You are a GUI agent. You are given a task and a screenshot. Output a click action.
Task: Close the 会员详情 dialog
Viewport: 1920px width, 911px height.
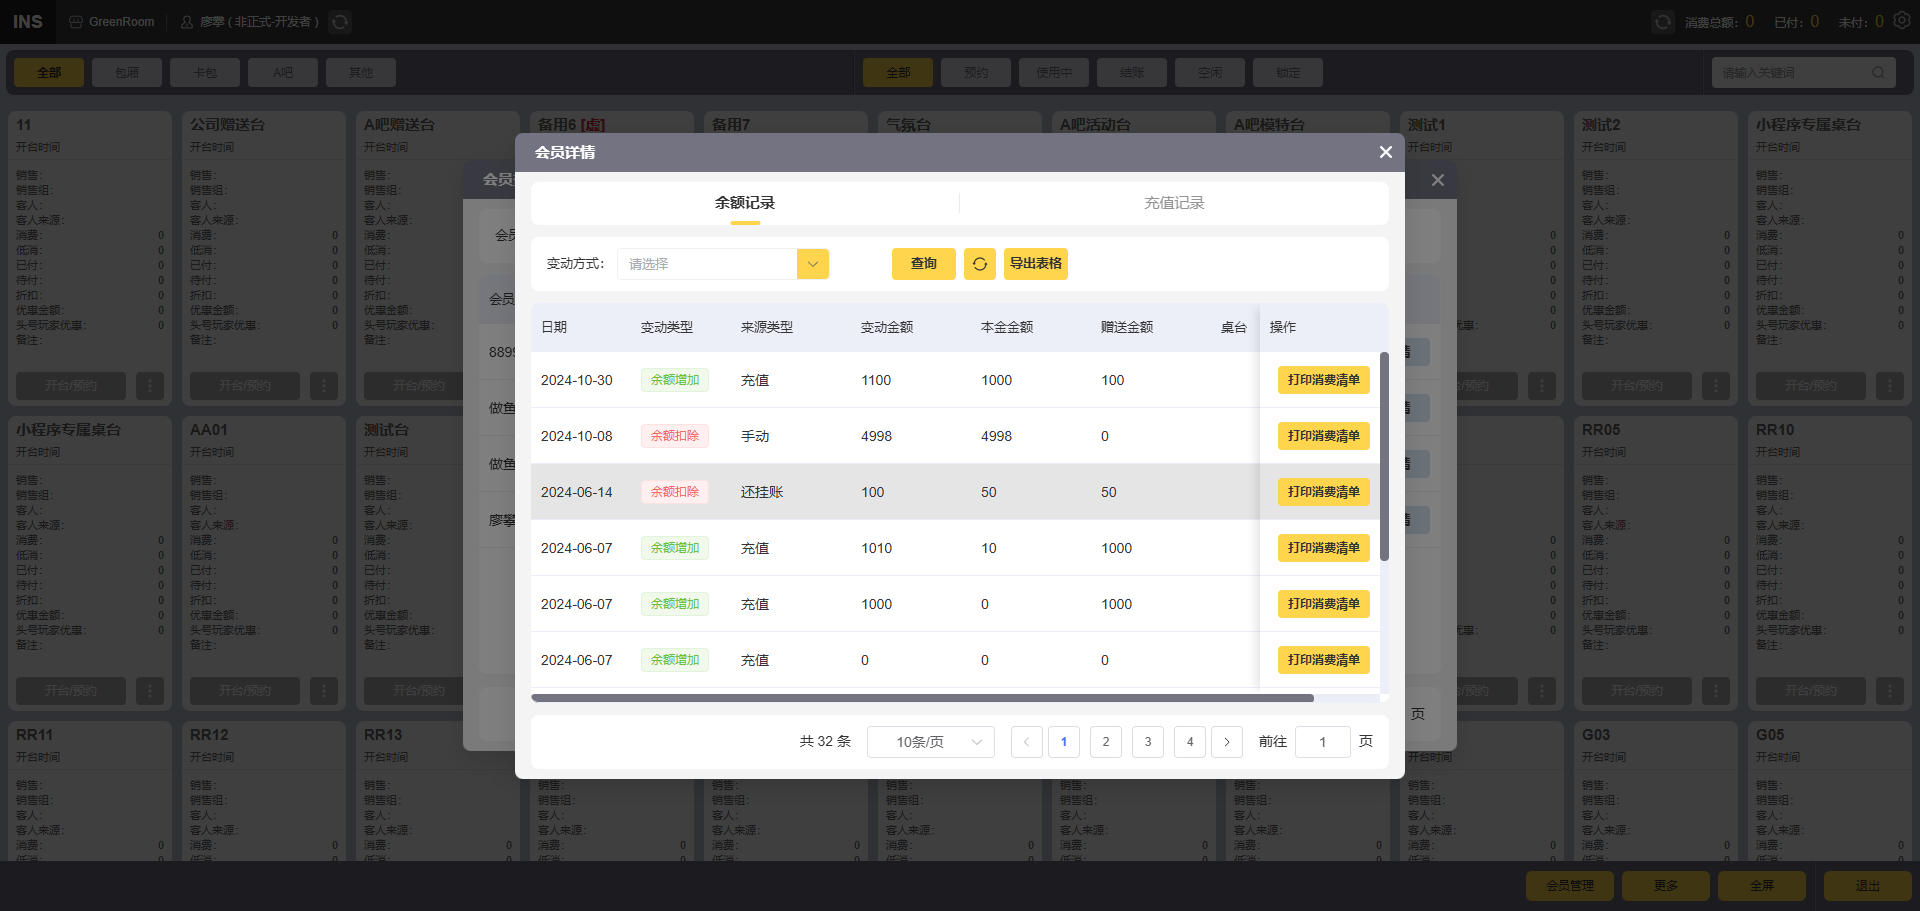tap(1385, 152)
